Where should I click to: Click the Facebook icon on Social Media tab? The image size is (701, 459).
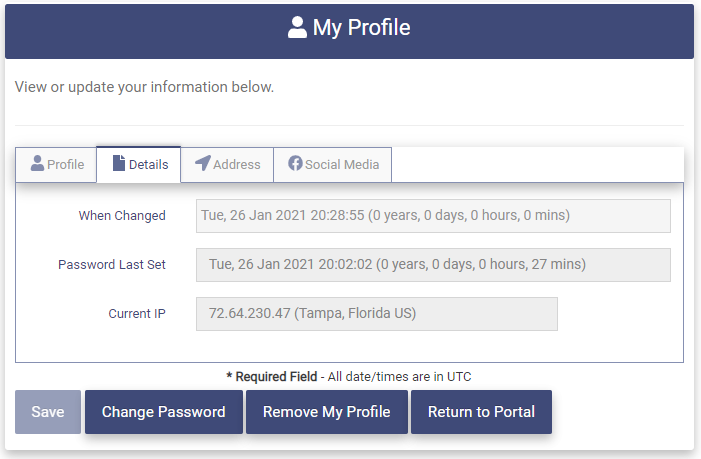click(295, 164)
